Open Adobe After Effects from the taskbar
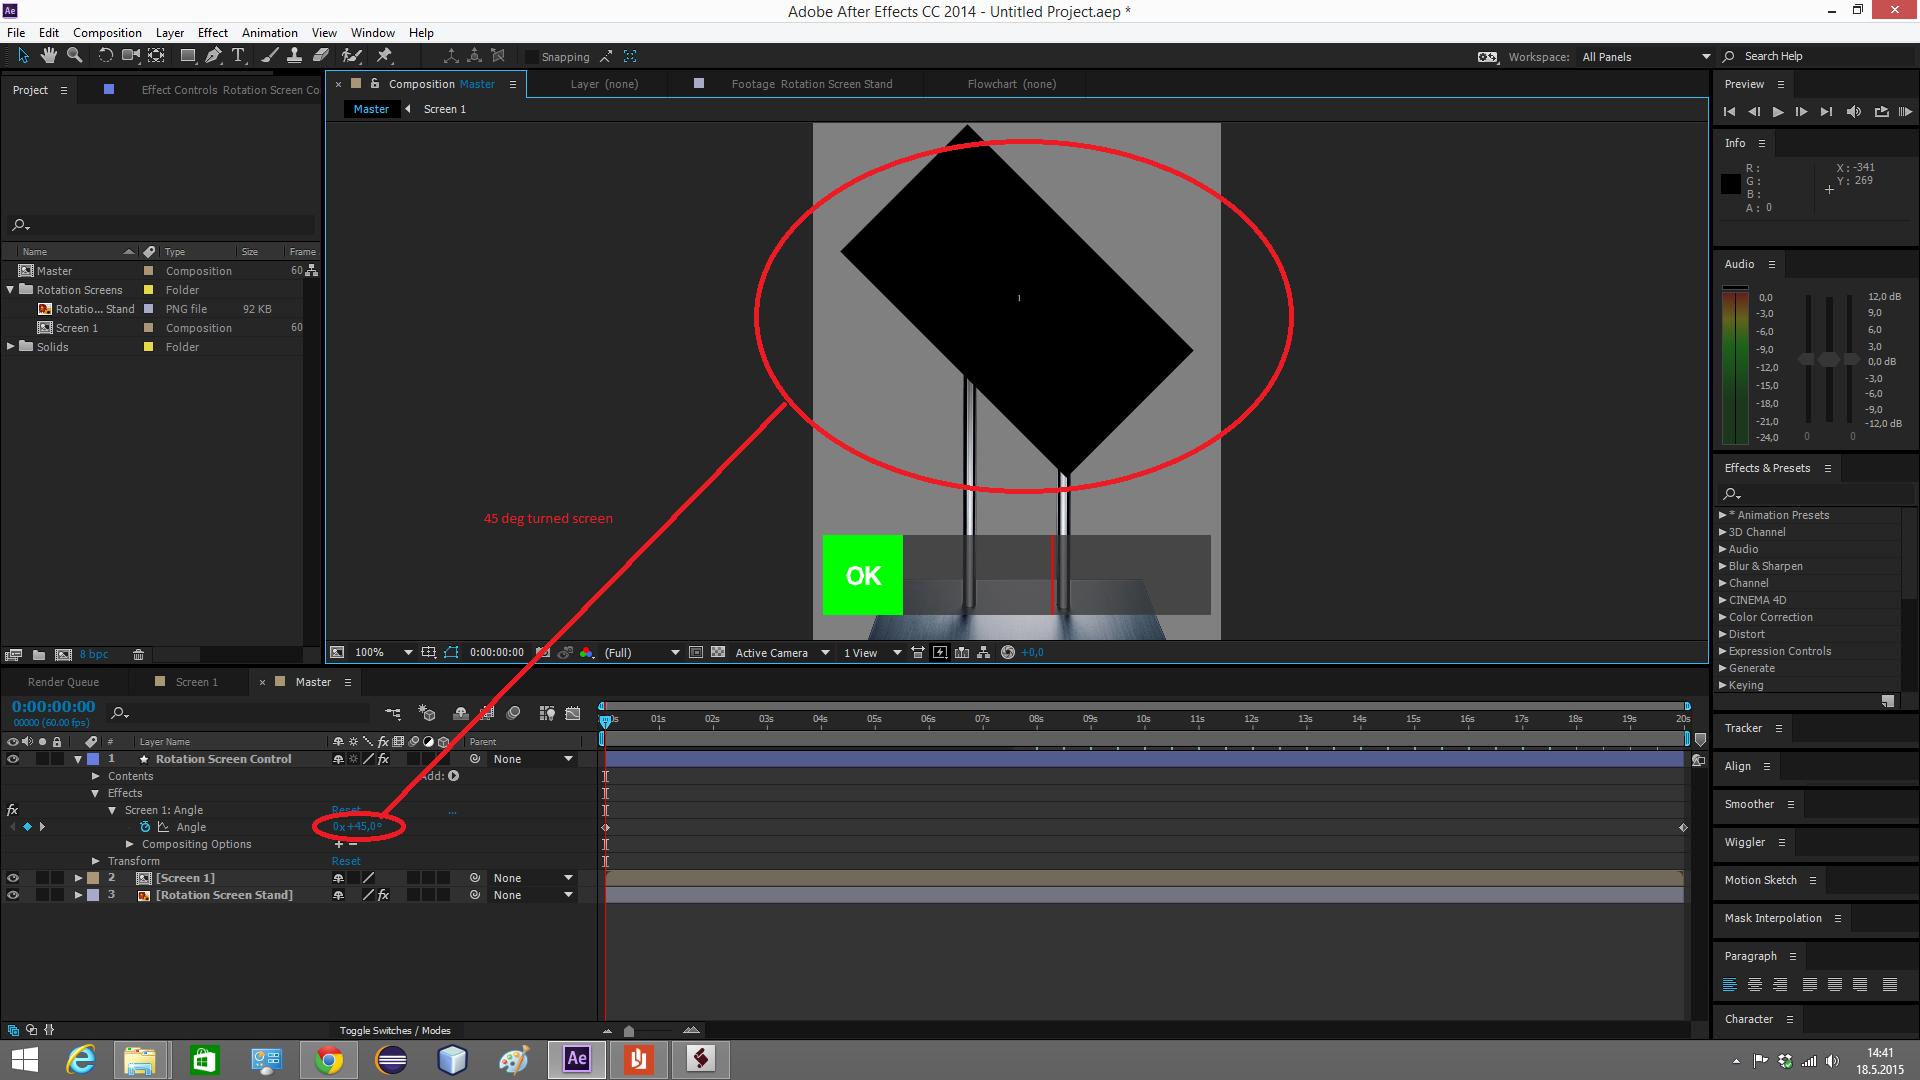 point(576,1059)
